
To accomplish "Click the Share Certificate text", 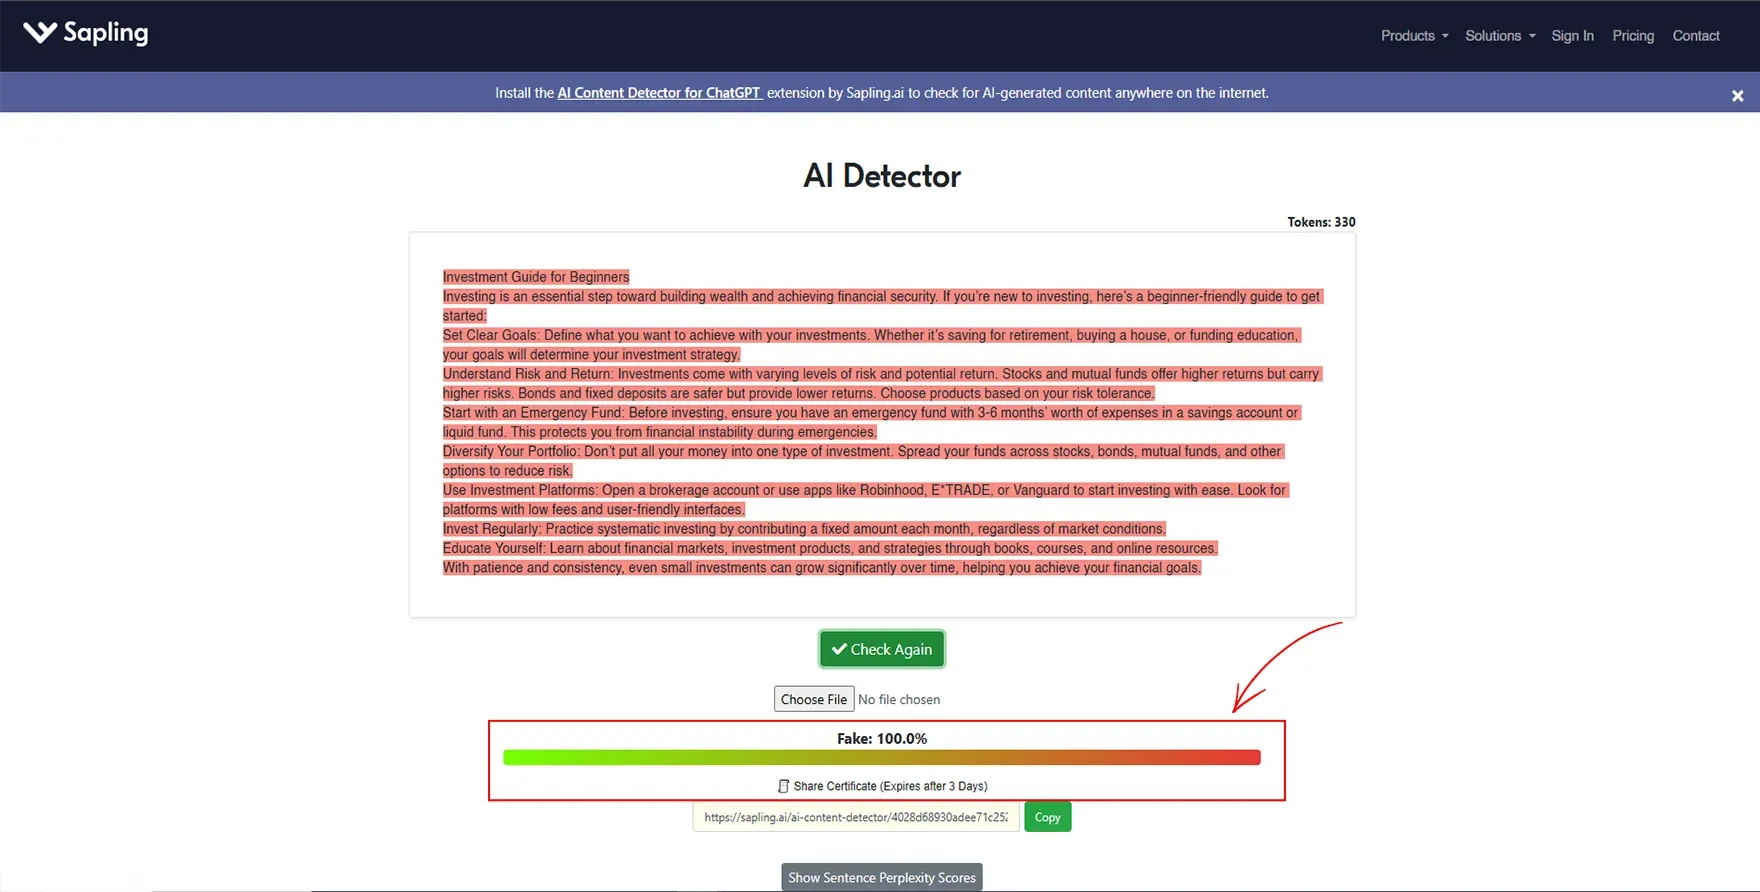I will (890, 786).
